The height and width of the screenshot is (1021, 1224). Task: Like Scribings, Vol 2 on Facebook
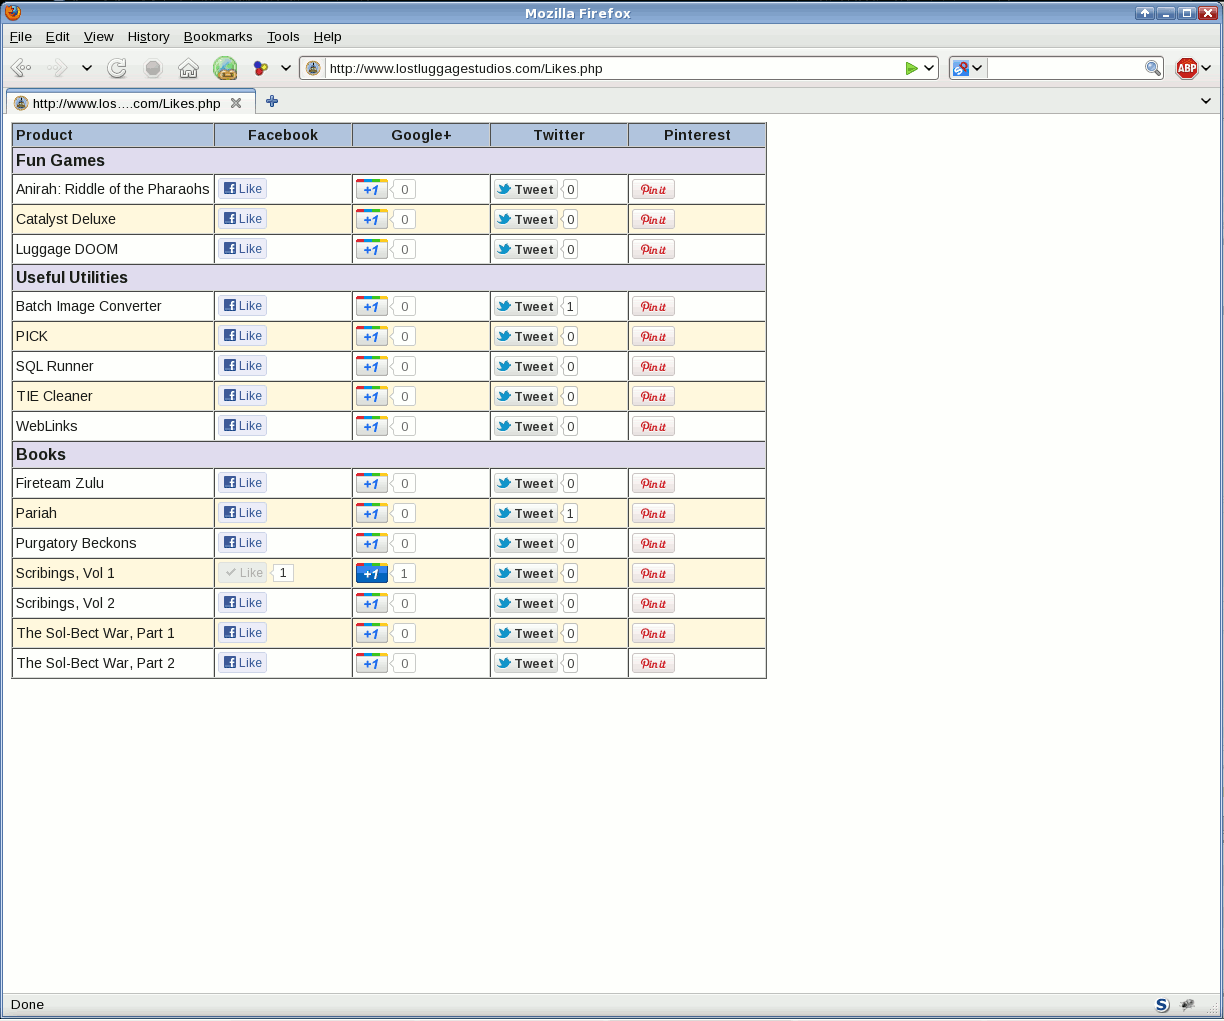(x=243, y=603)
